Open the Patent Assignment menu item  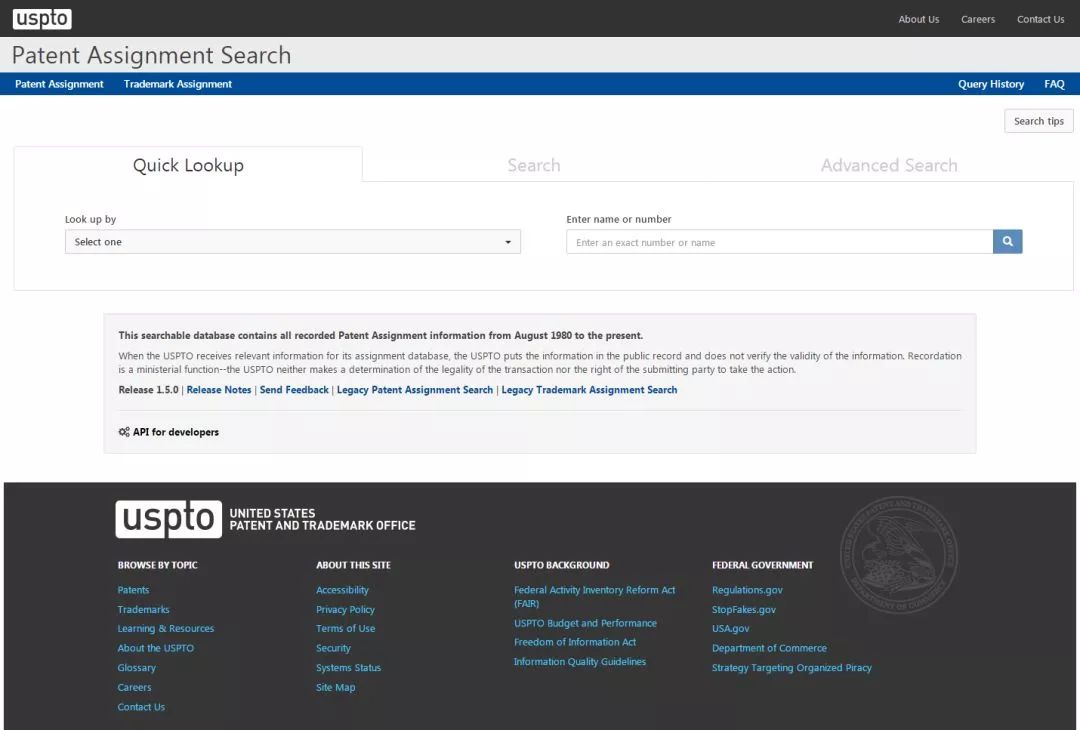tap(59, 84)
